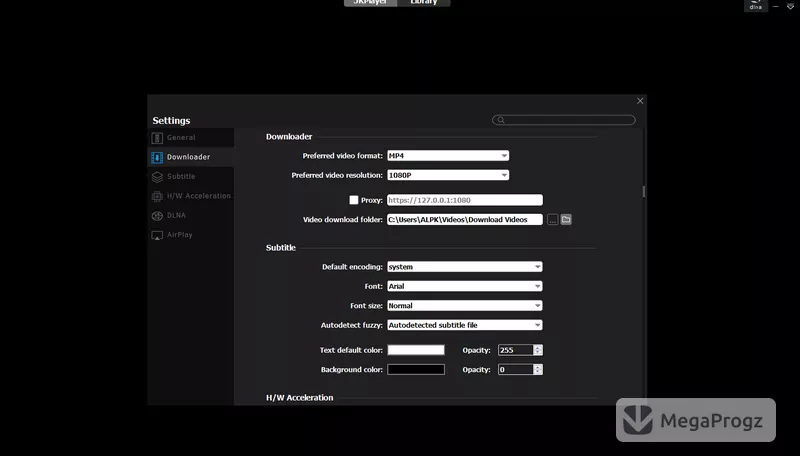Image resolution: width=800 pixels, height=456 pixels.
Task: Click the search magnifier icon
Action: coord(501,120)
